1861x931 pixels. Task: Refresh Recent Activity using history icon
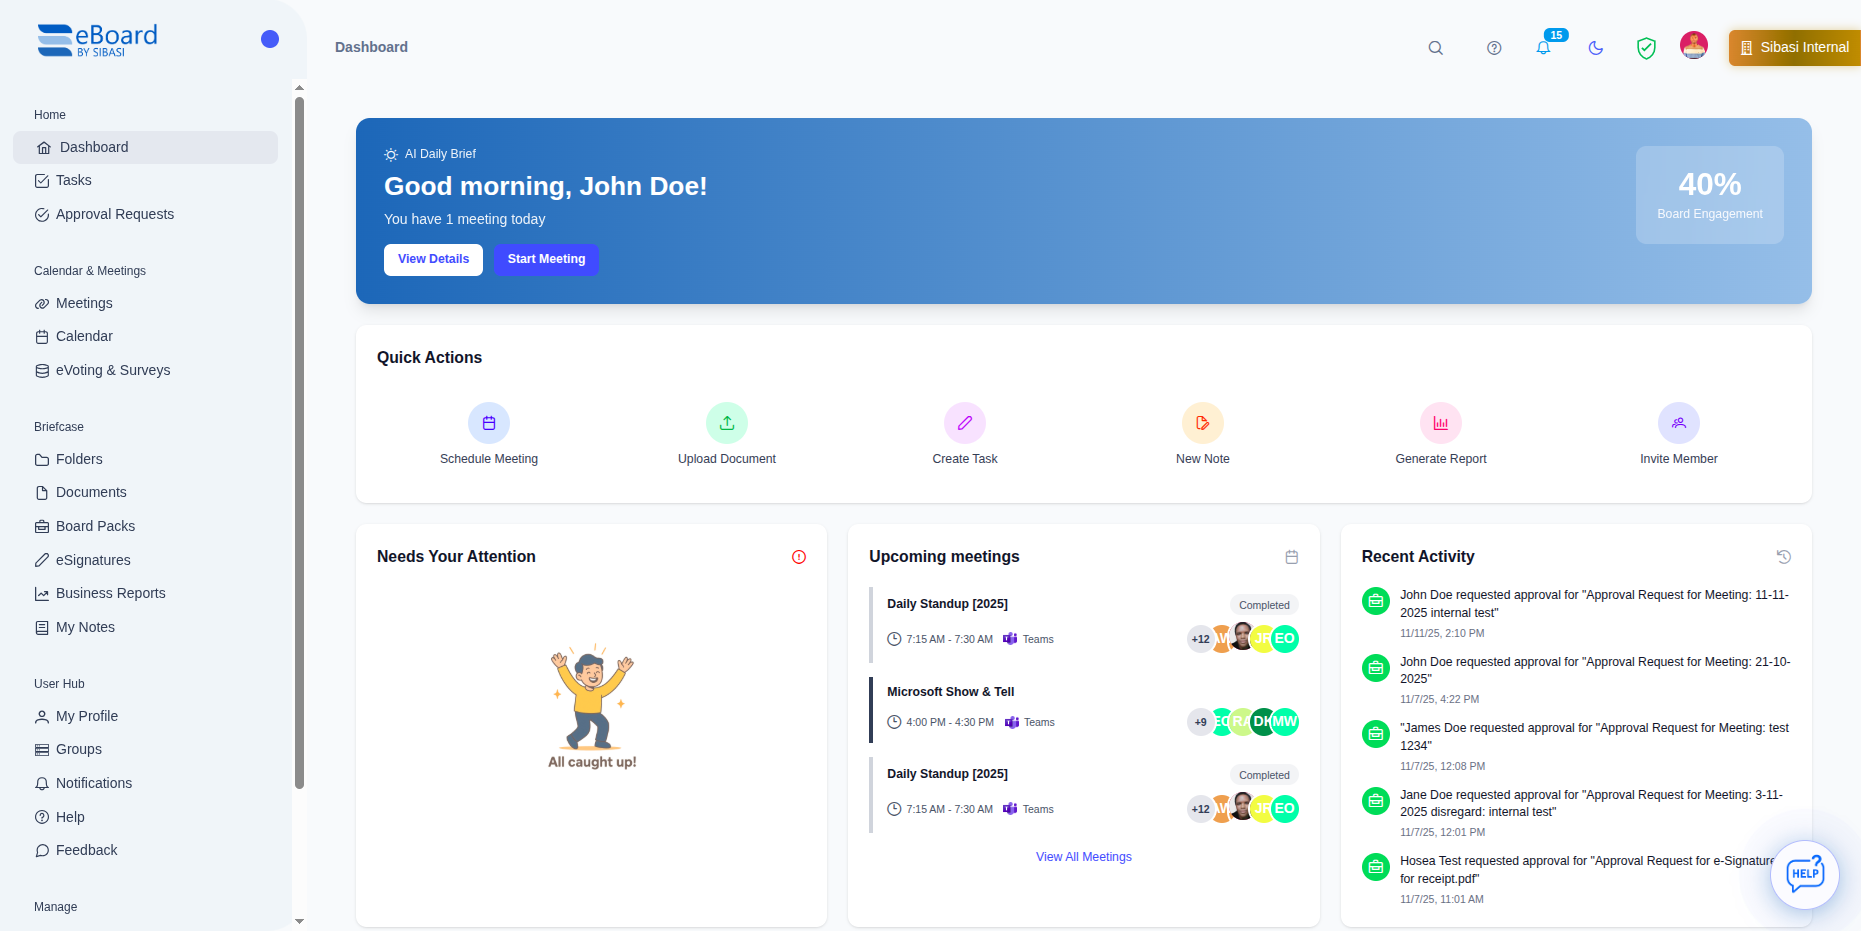[x=1783, y=557]
